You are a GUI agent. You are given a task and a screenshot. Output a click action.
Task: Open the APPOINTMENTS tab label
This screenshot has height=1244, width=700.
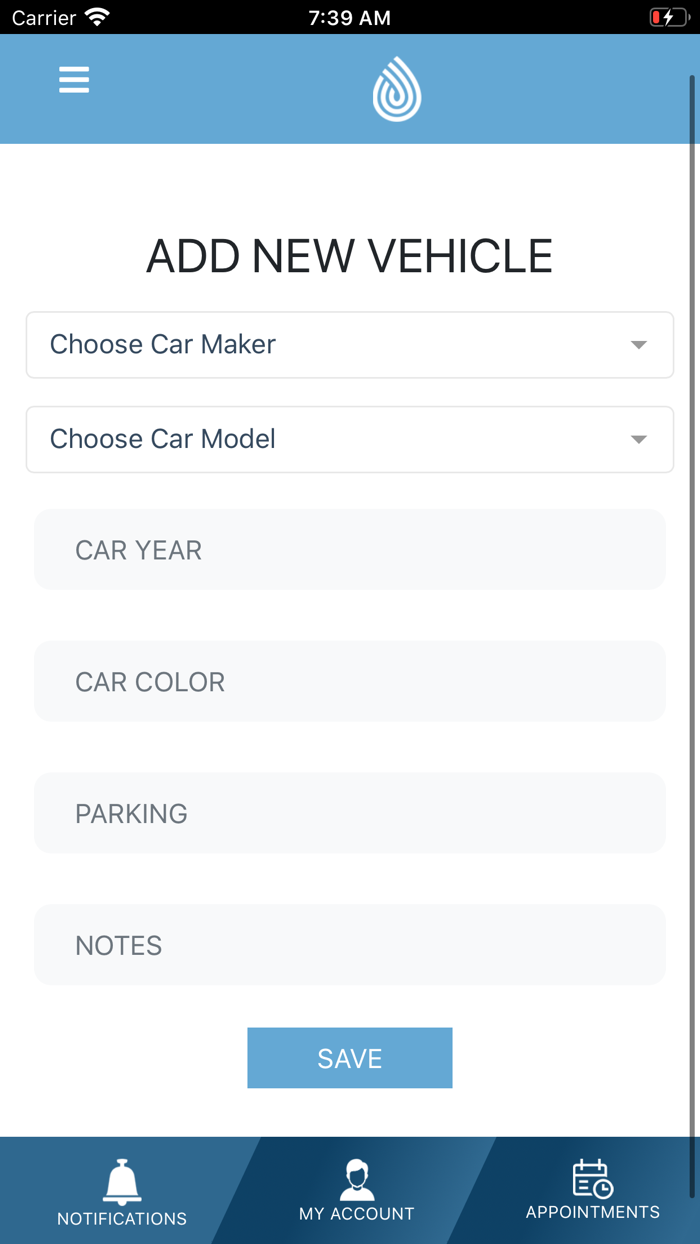[x=593, y=1212]
